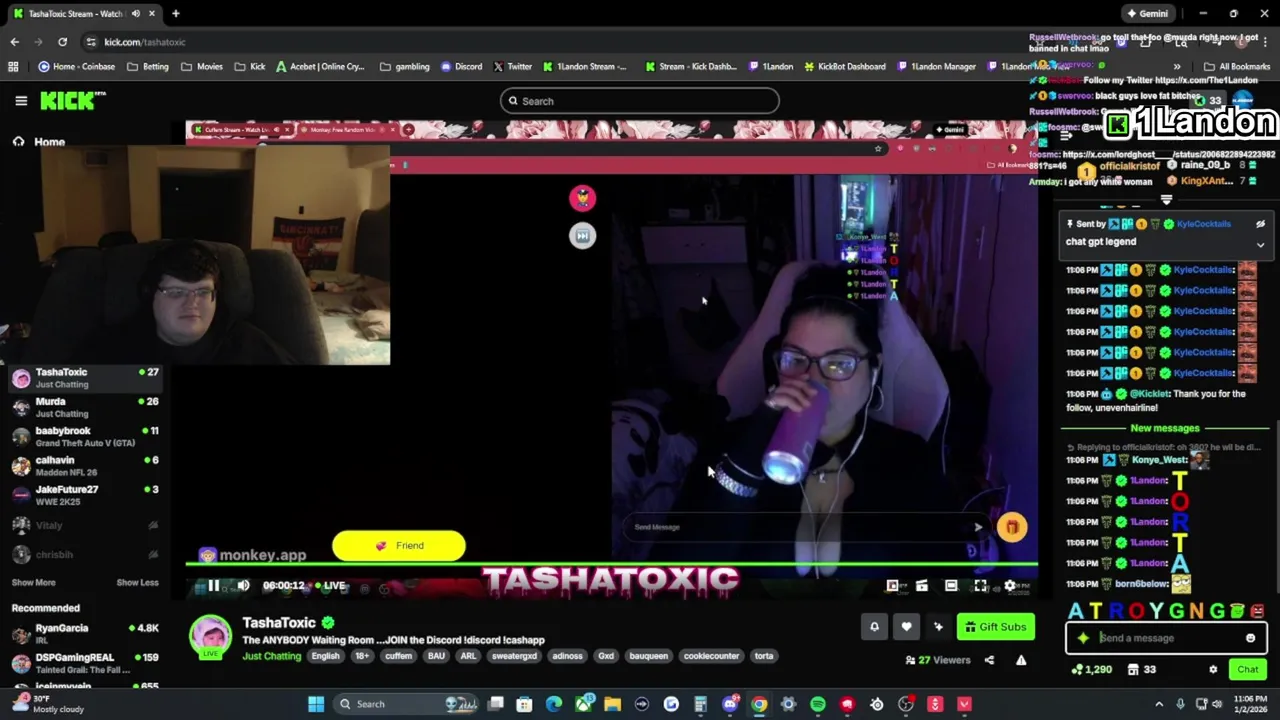Collapse following list with Show Less
This screenshot has width=1280, height=720.
pyautogui.click(x=137, y=582)
